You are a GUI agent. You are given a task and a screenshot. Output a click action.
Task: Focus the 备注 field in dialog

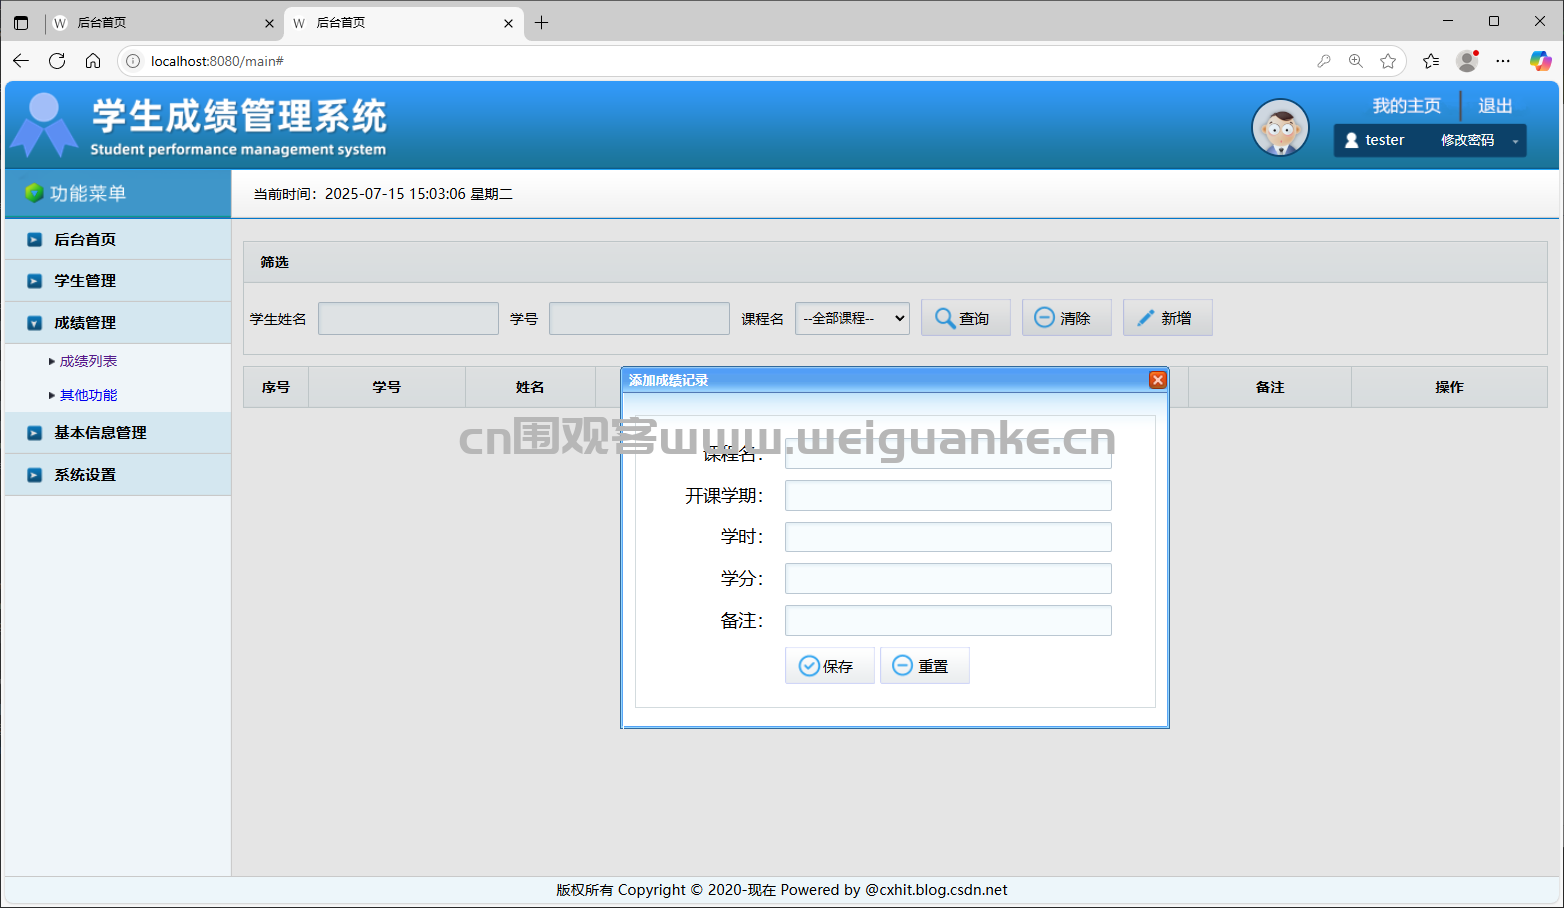point(948,620)
